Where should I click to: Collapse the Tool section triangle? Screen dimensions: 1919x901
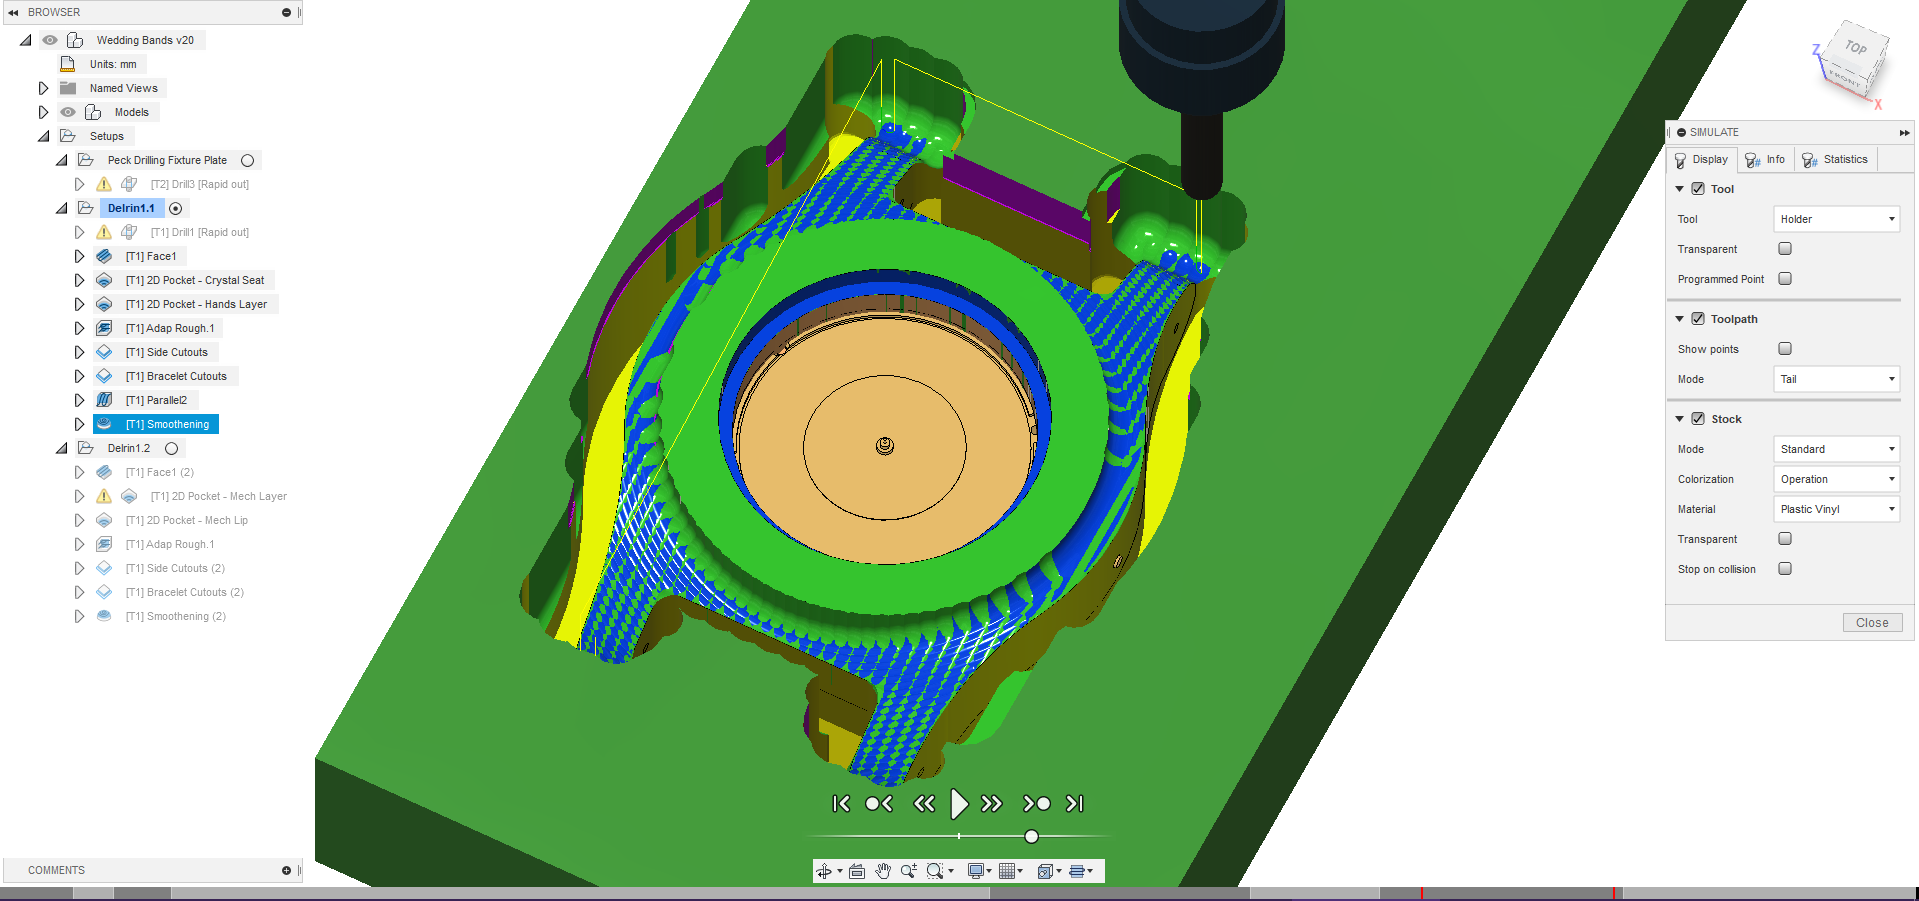pyautogui.click(x=1680, y=188)
